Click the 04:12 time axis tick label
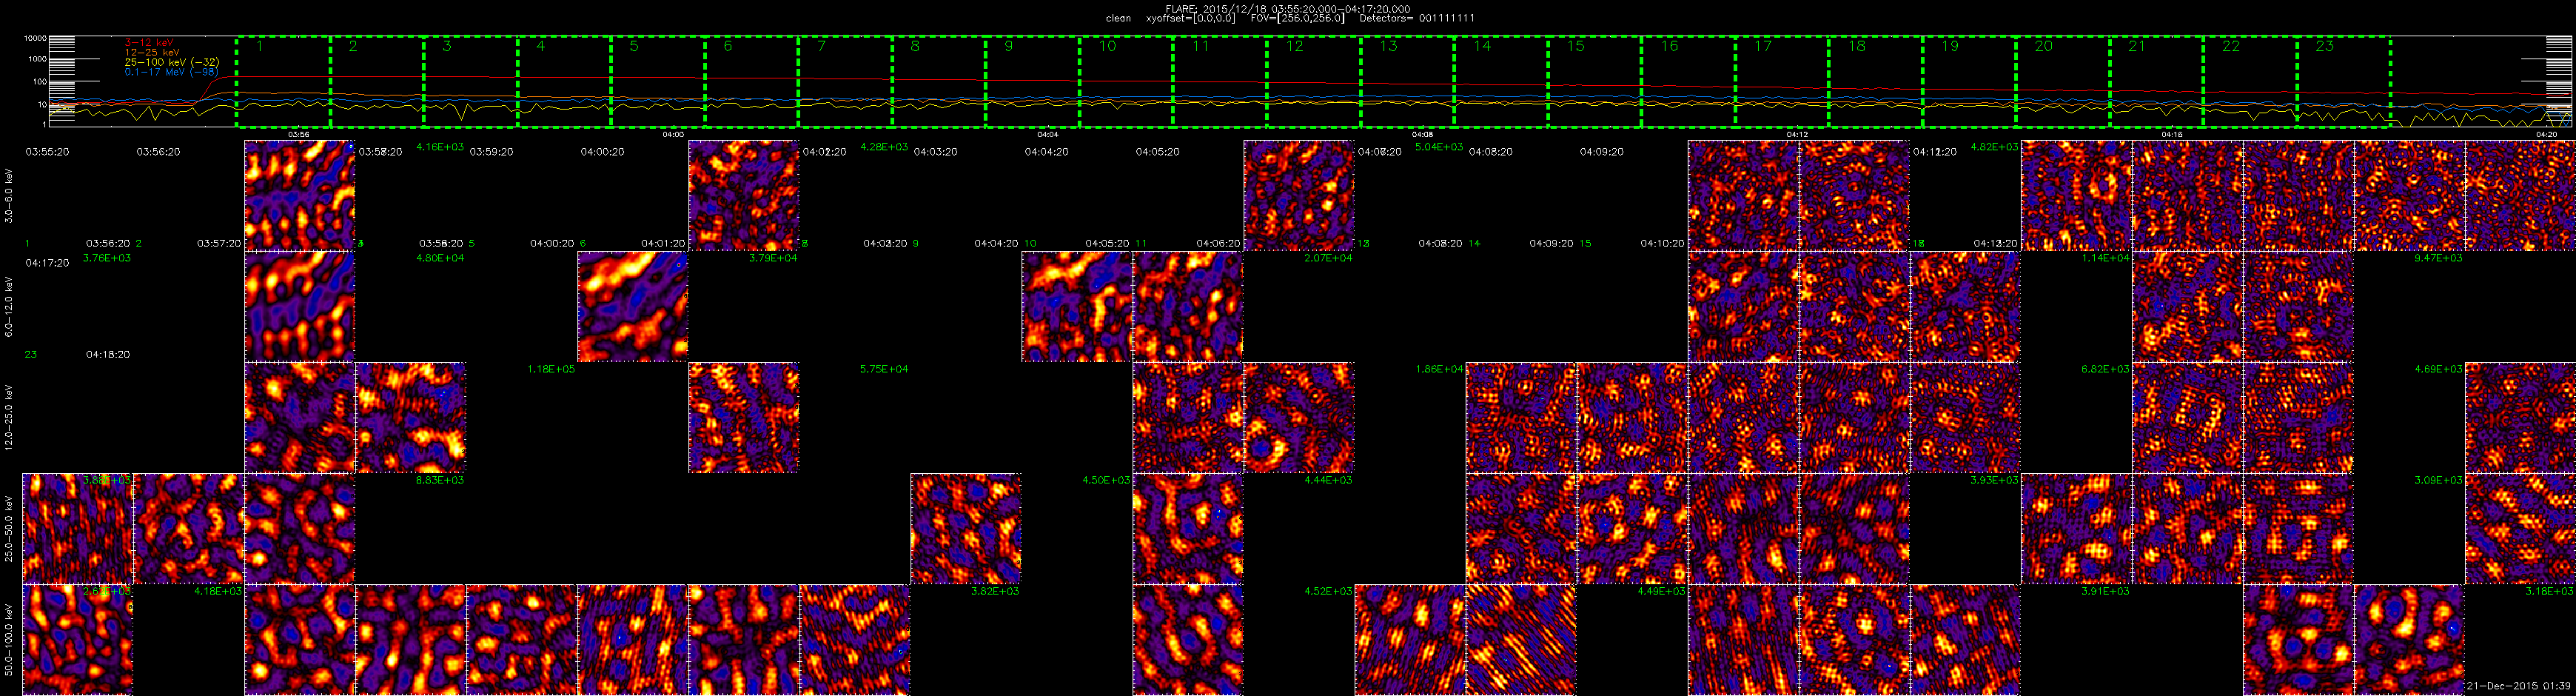The height and width of the screenshot is (696, 2576). (x=1797, y=133)
